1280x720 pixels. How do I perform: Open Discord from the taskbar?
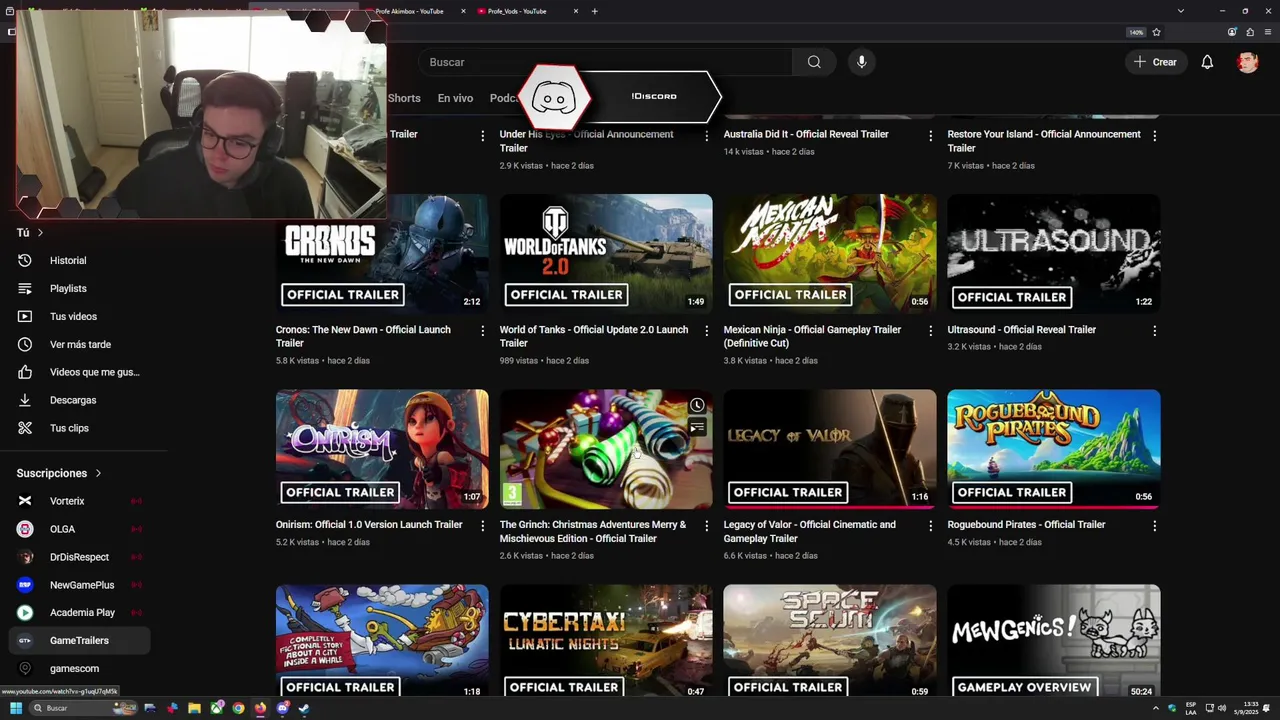coord(282,708)
